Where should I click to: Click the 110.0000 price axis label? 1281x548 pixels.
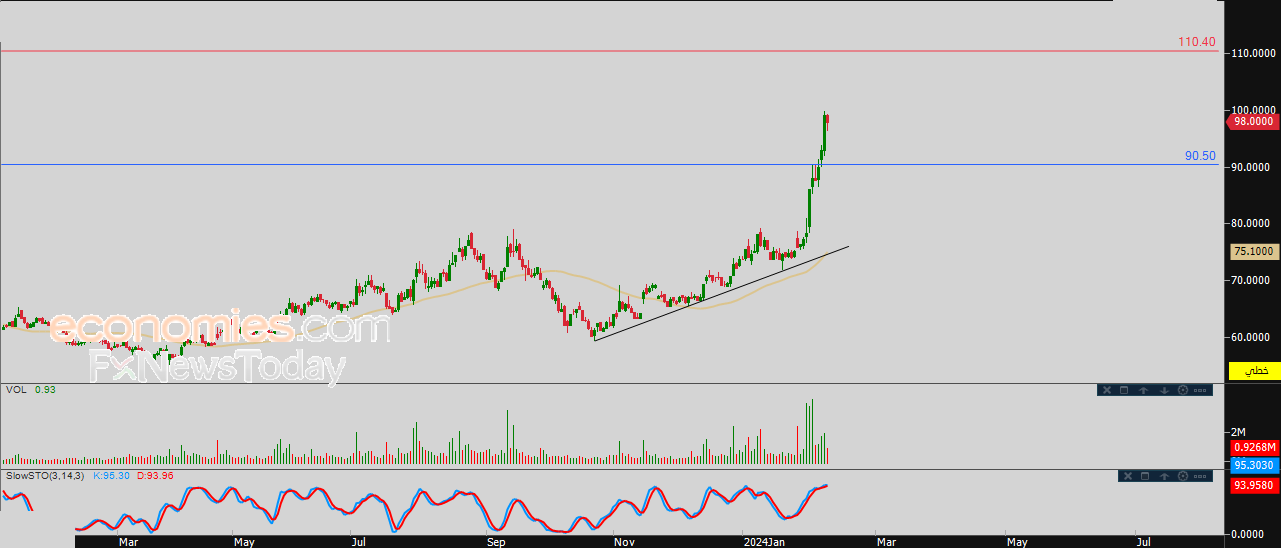(x=1254, y=53)
